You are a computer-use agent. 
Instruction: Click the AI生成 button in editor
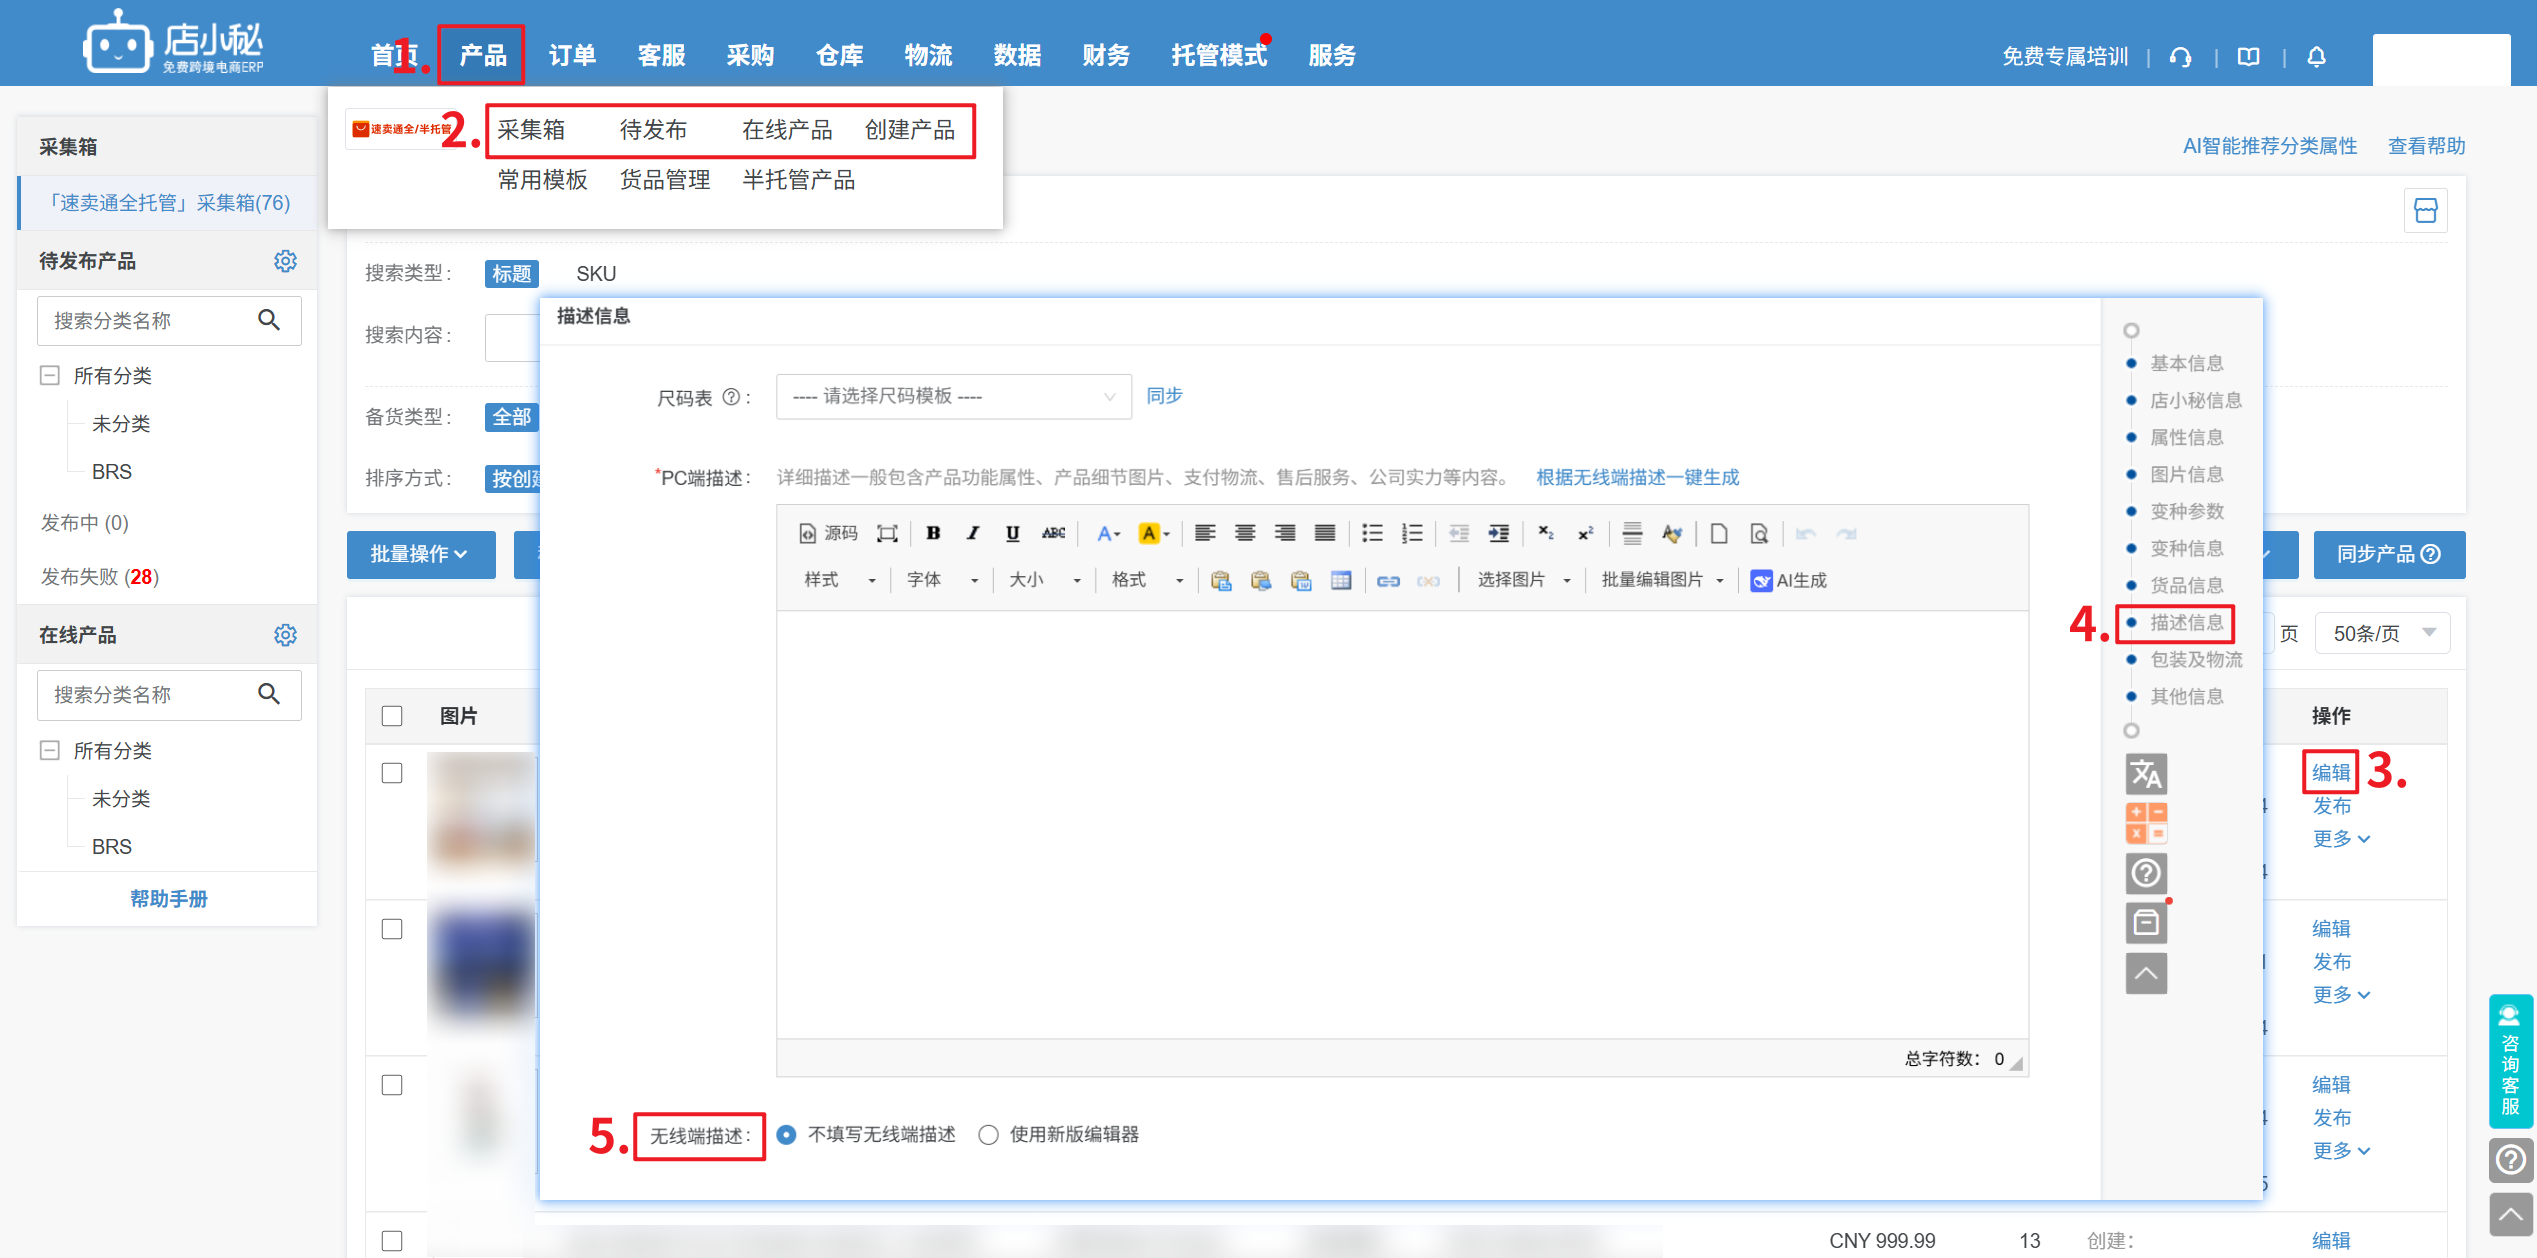(1789, 580)
